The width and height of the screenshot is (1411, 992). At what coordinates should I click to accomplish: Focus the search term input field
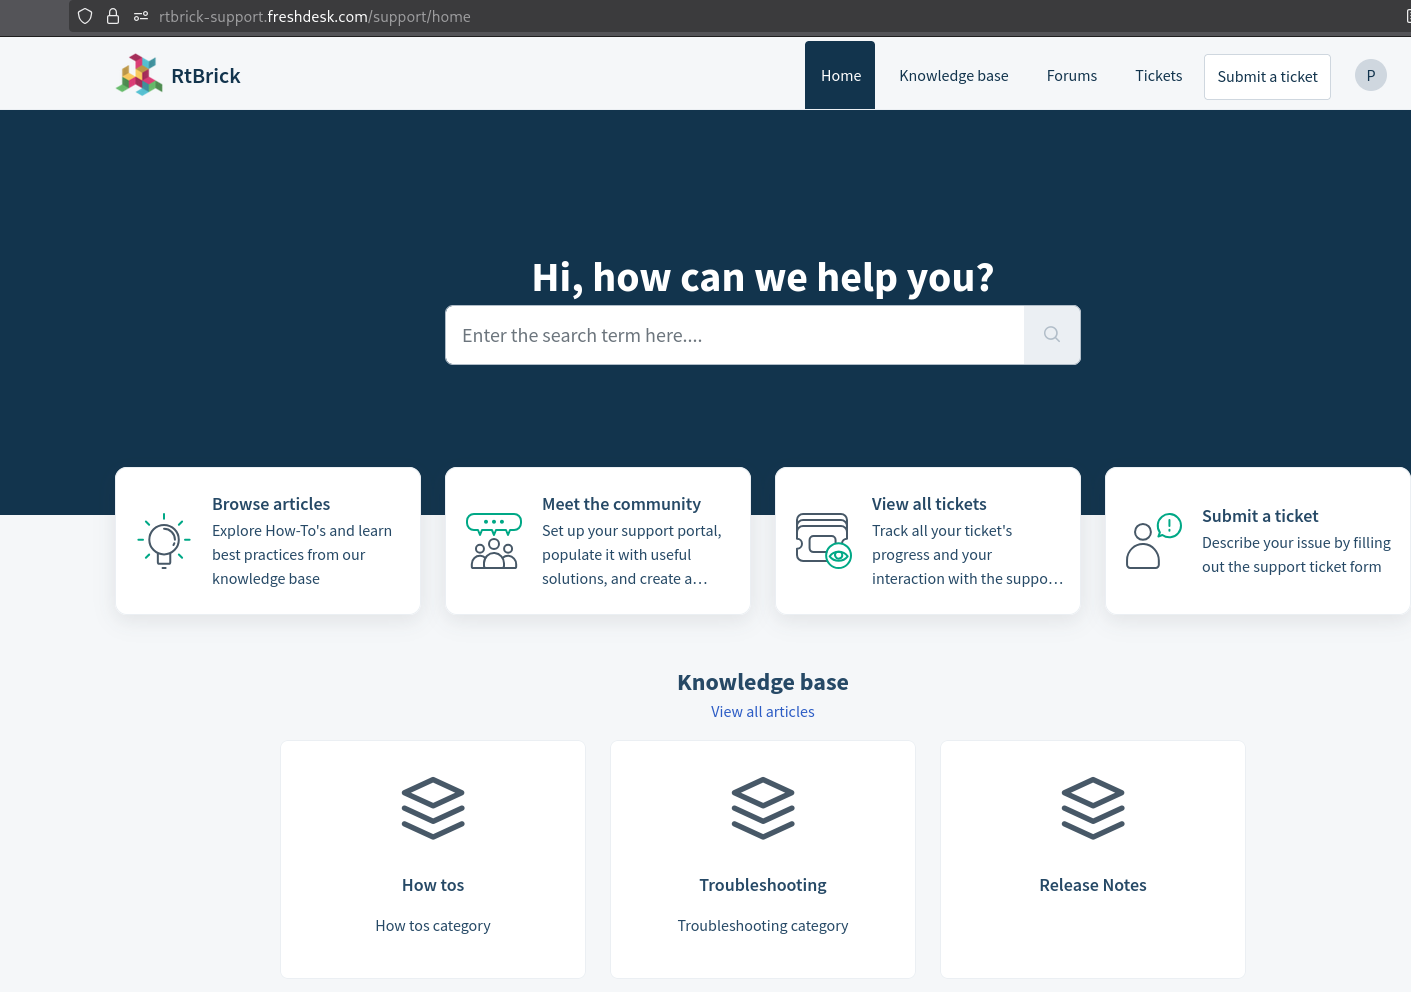point(734,335)
